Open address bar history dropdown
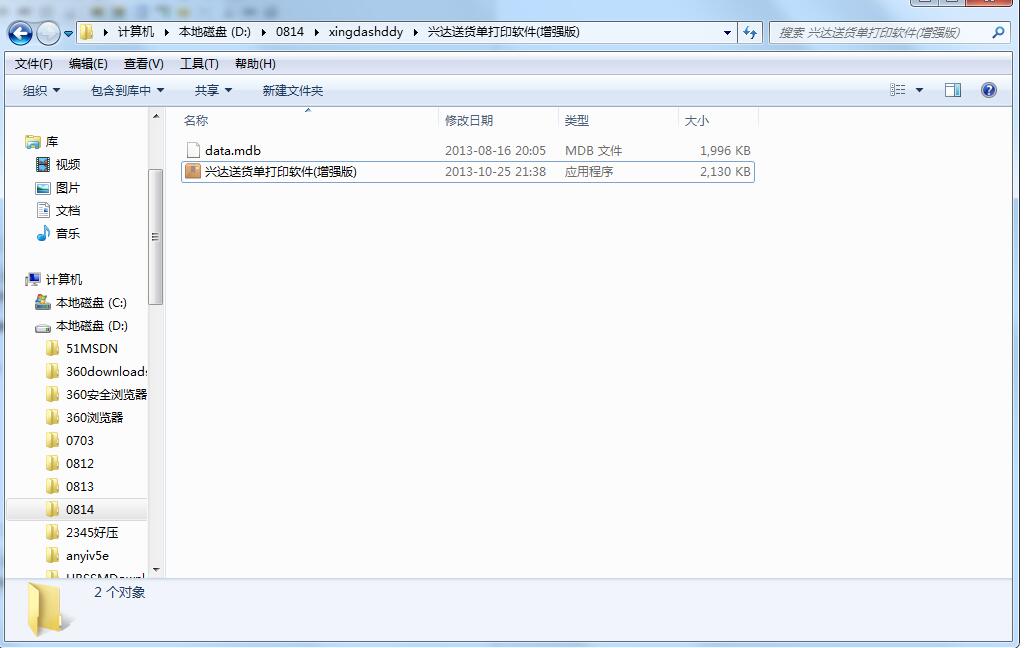The height and width of the screenshot is (648, 1028). 727,33
